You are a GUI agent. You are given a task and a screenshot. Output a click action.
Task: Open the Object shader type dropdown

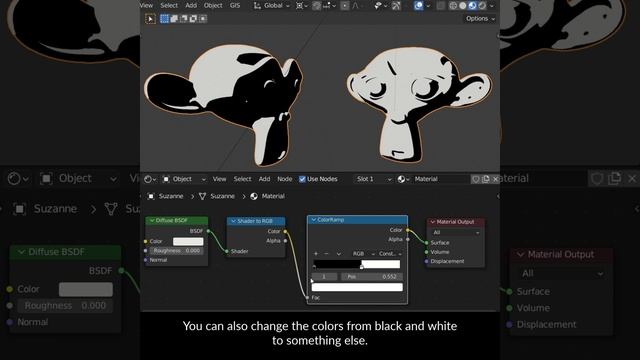pos(184,179)
